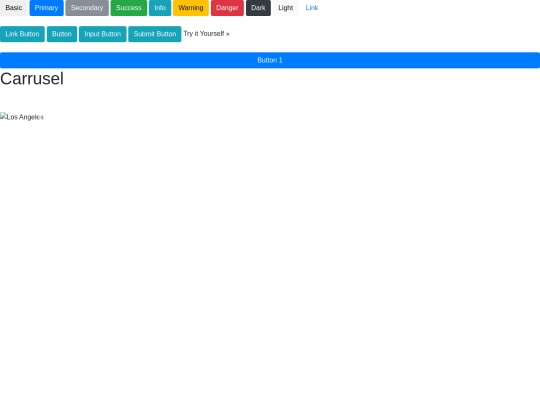Image resolution: width=540 pixels, height=405 pixels.
Task: Click the broken Los Angeles carousel image
Action: coord(22,117)
